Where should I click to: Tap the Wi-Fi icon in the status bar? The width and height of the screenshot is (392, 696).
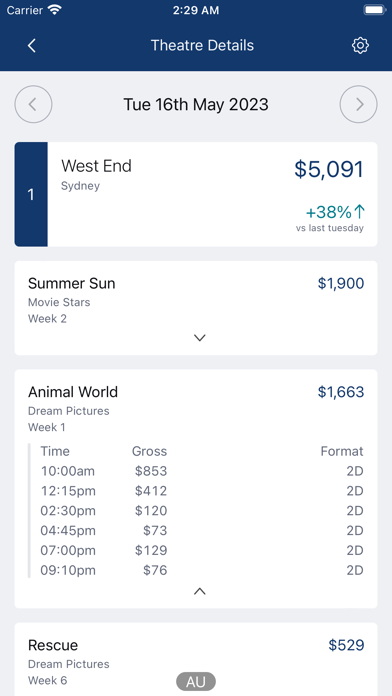55,10
